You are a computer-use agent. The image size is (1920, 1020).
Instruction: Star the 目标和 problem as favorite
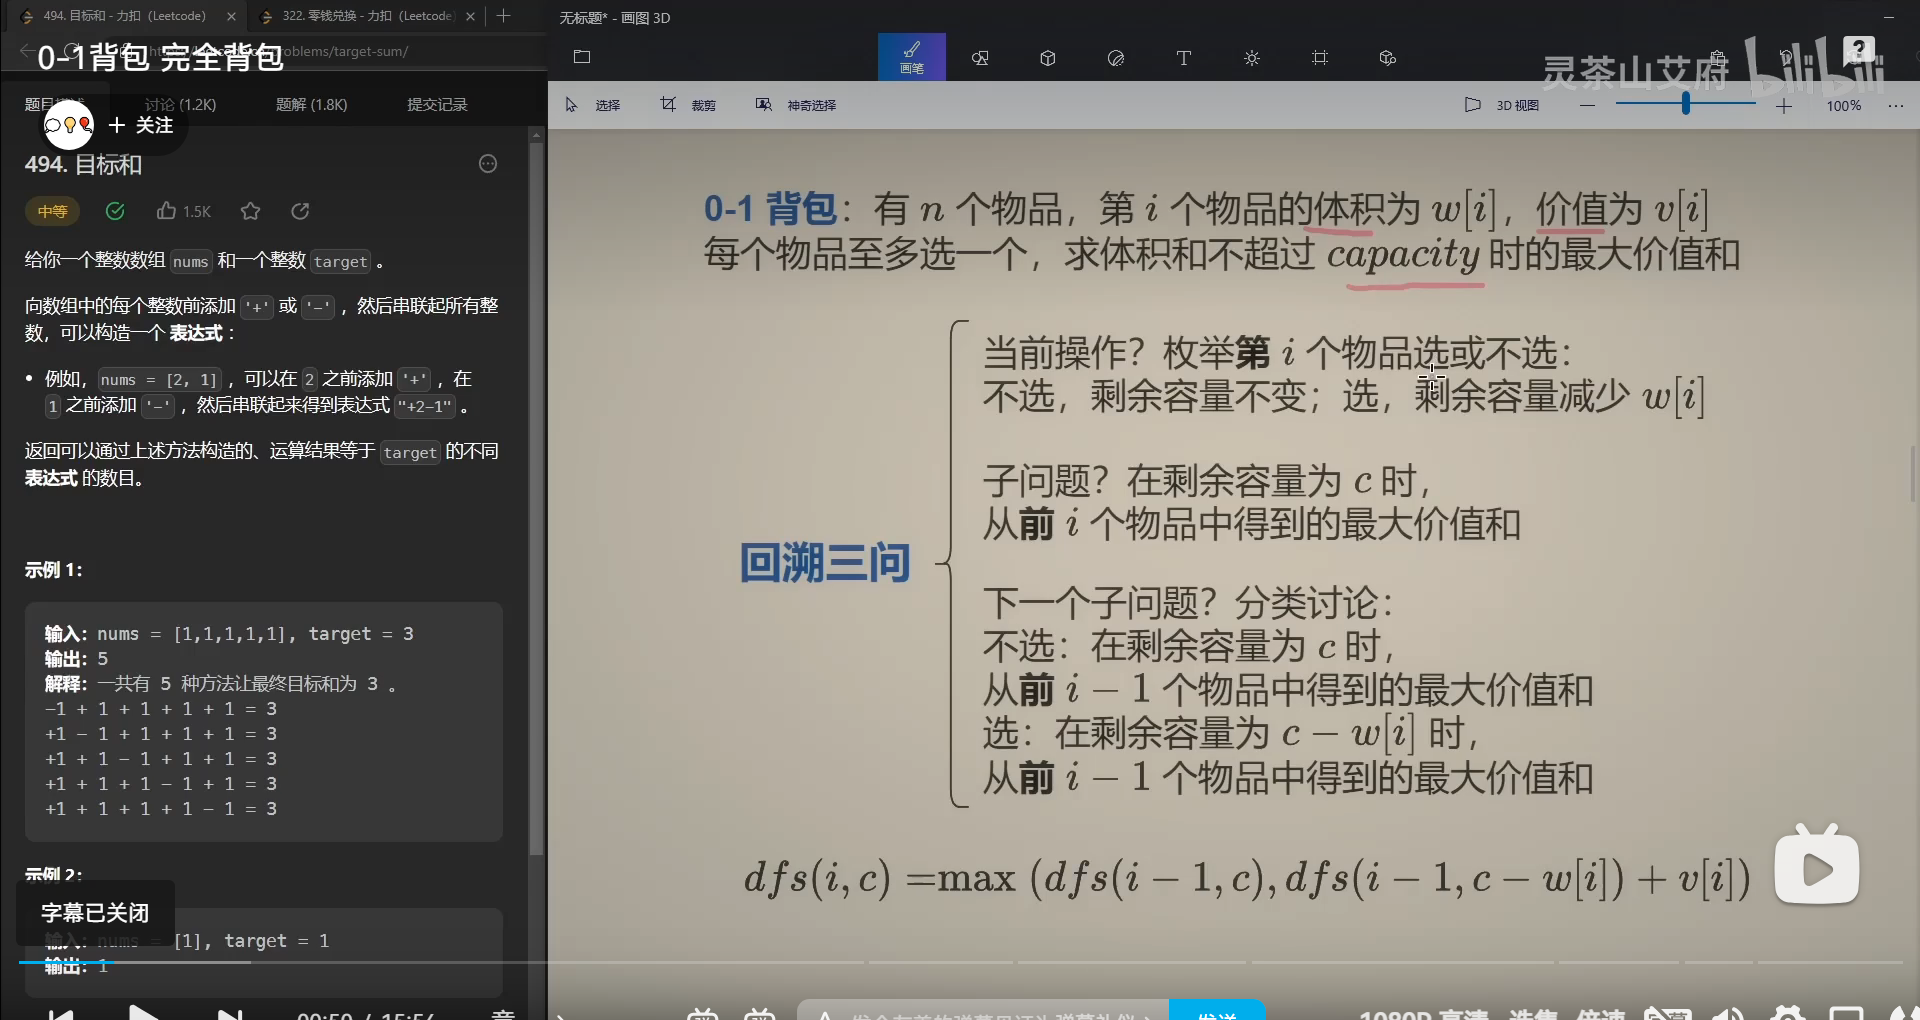point(250,211)
